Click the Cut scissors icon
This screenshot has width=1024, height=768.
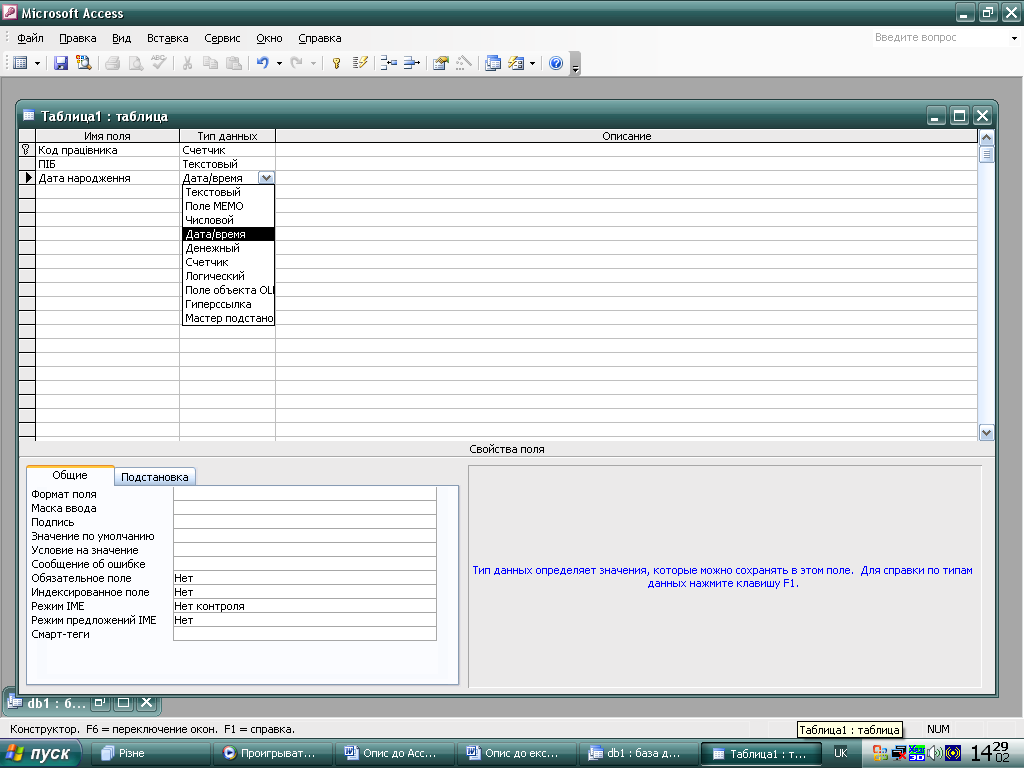(187, 63)
